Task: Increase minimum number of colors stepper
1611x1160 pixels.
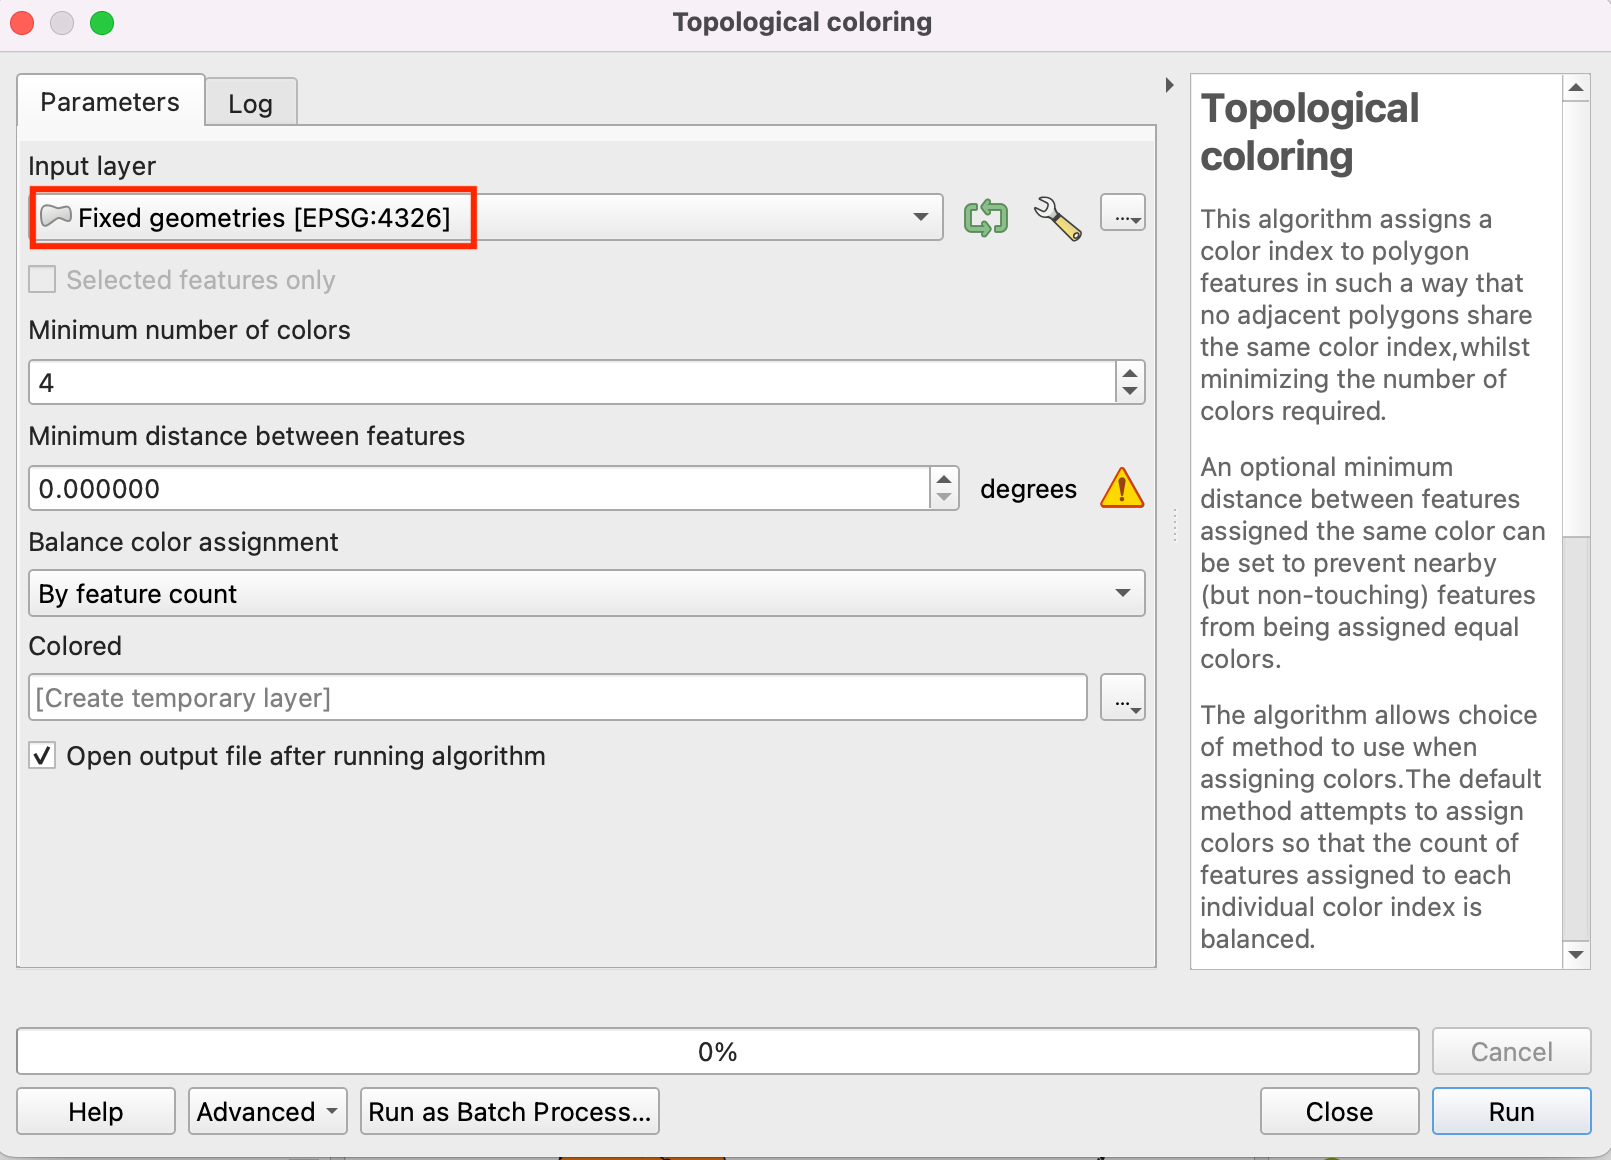Action: click(x=1130, y=373)
